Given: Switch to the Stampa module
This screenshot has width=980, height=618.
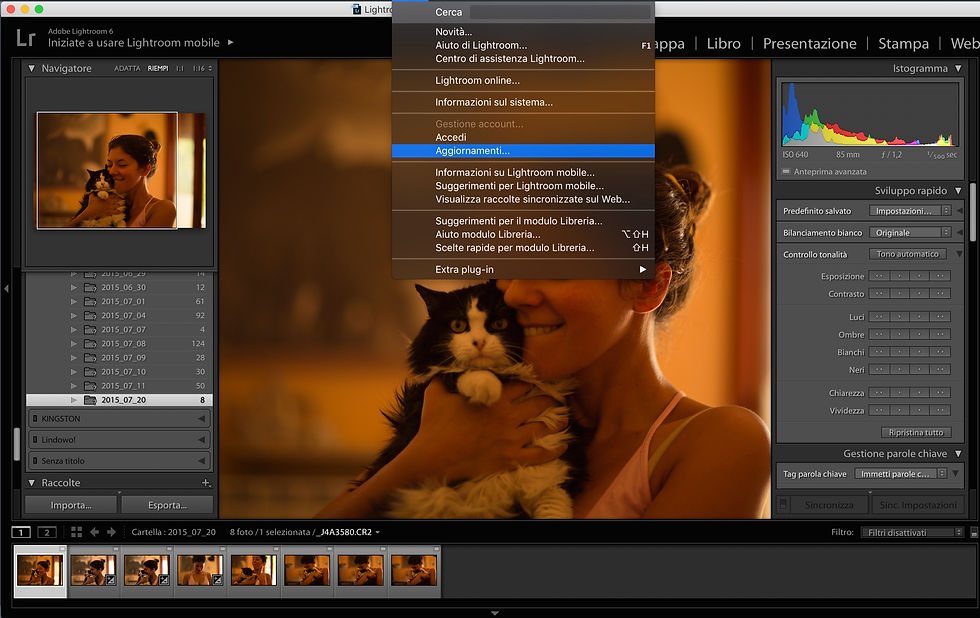Looking at the screenshot, I should click(903, 44).
